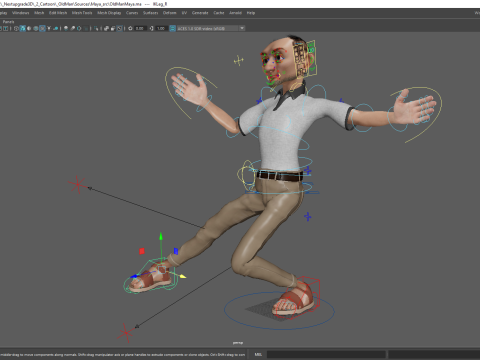Open the Generate menu
This screenshot has height=360, width=480.
click(200, 13)
